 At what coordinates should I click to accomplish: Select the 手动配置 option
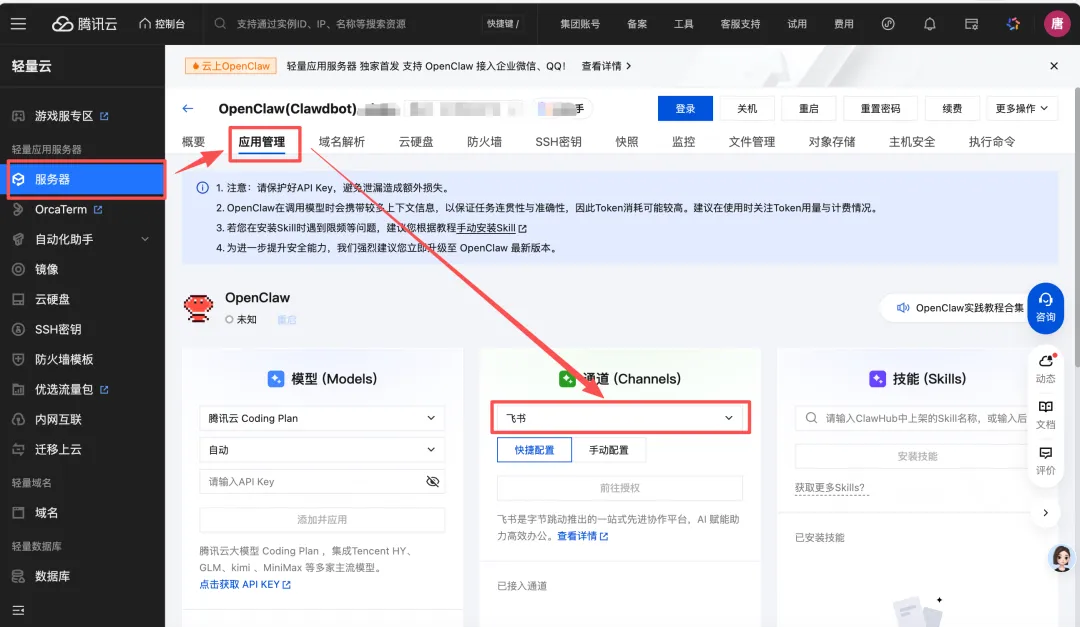[609, 450]
